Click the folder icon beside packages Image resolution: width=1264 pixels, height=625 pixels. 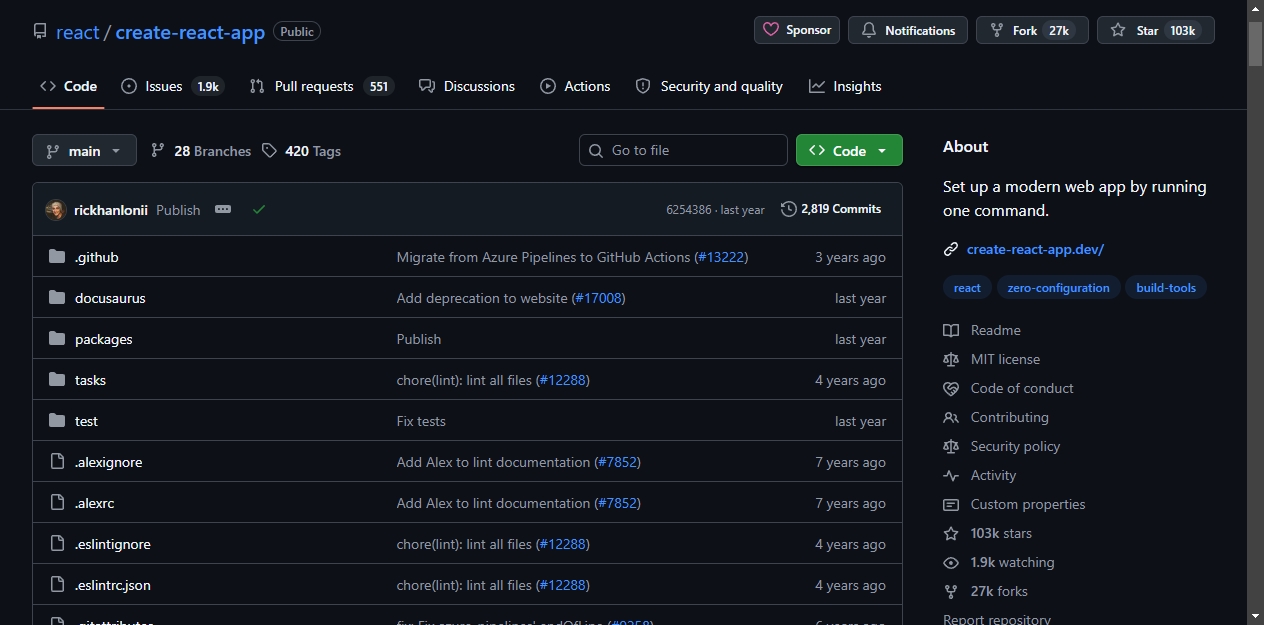57,339
